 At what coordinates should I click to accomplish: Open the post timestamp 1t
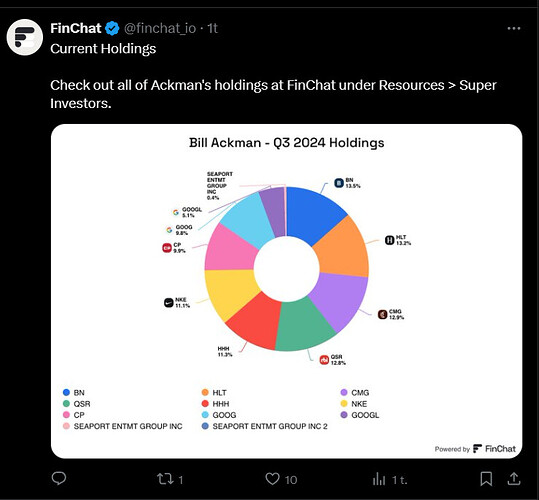pos(212,29)
